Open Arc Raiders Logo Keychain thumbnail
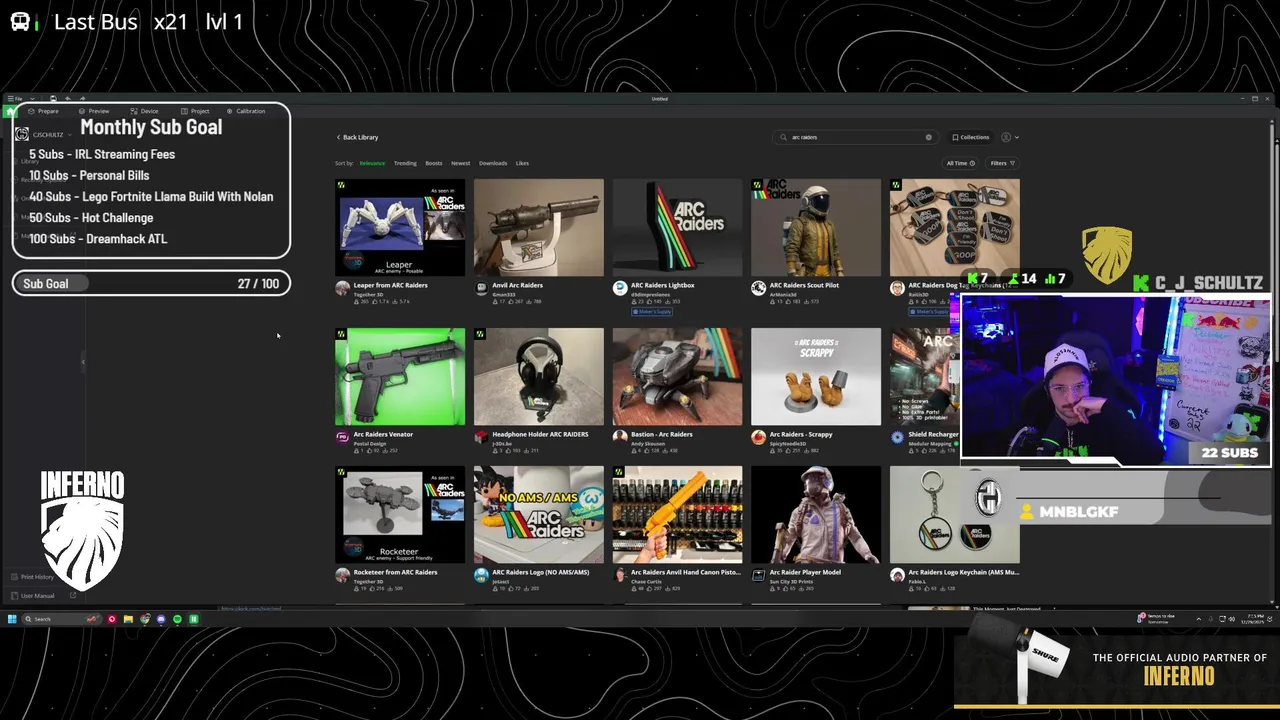 (x=955, y=514)
